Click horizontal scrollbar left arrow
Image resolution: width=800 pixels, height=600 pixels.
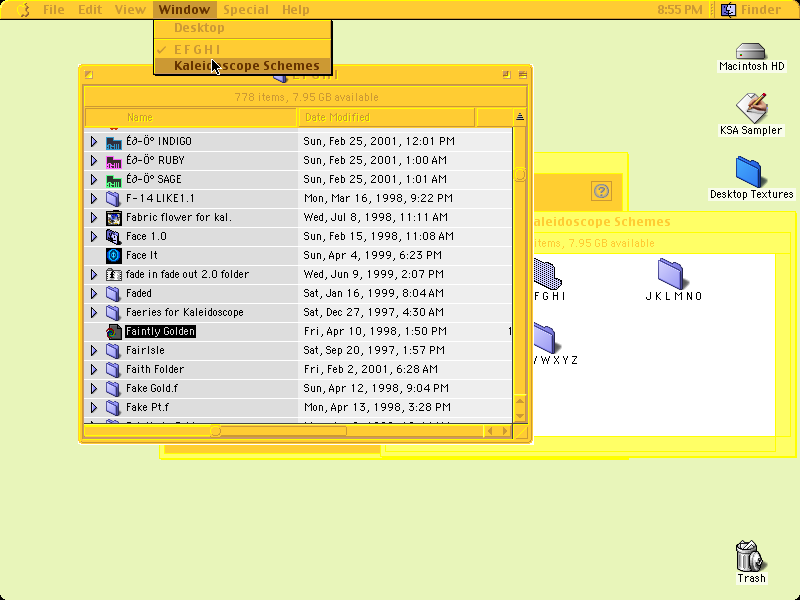click(x=490, y=431)
